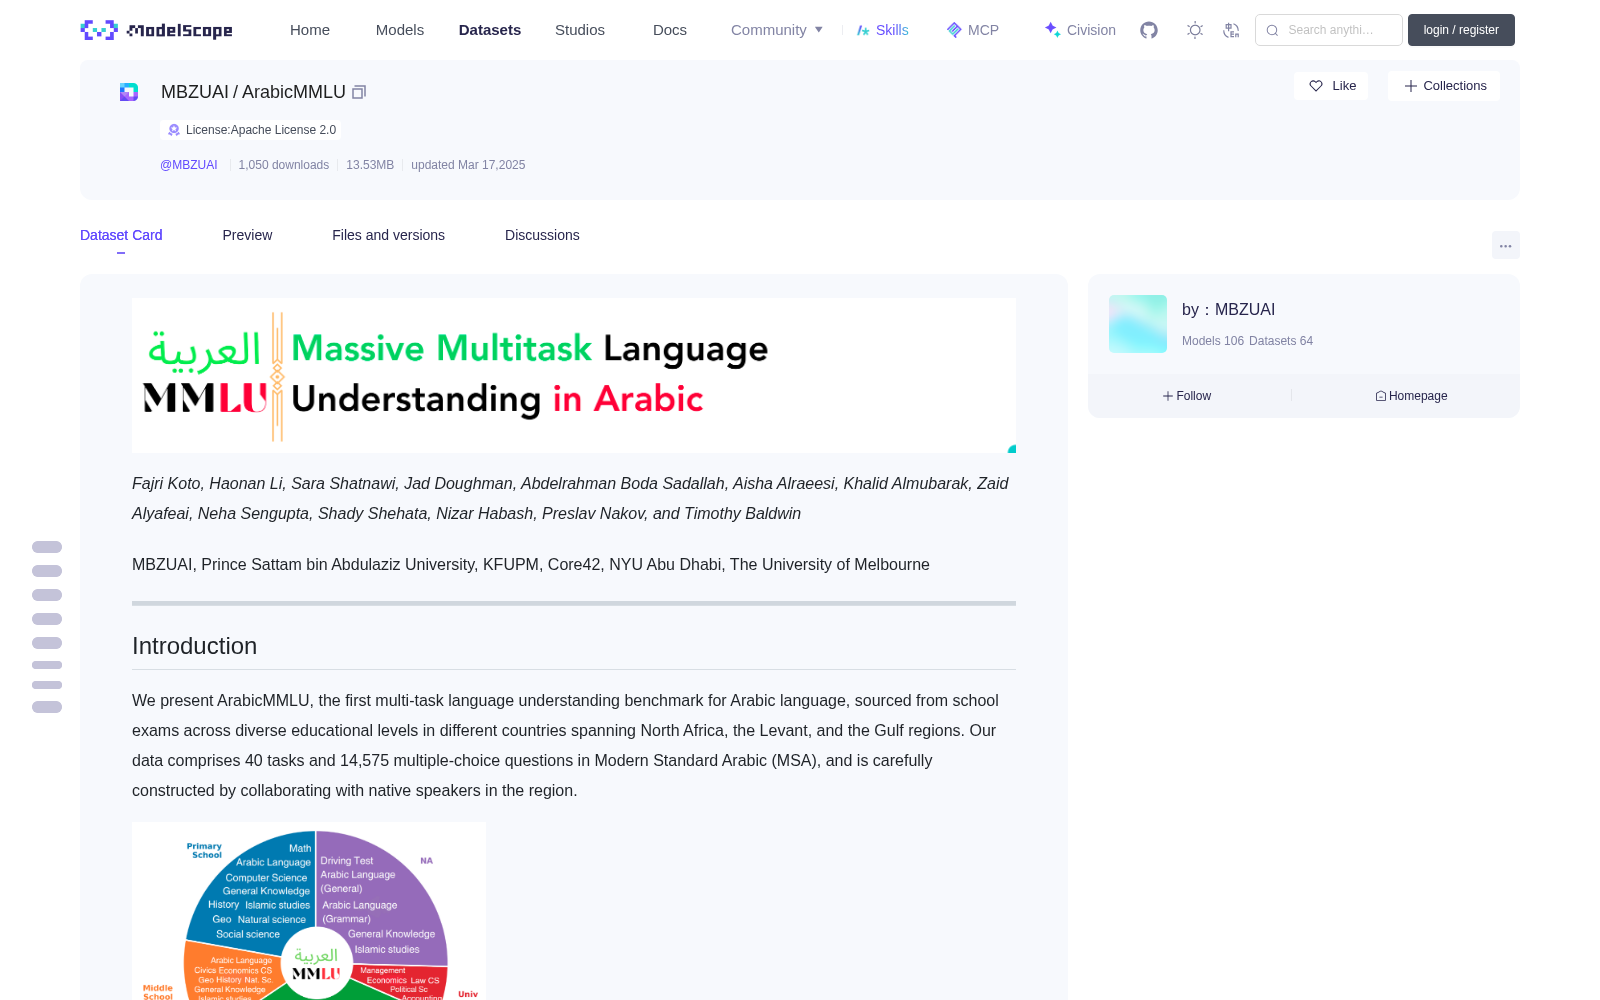Screen dimensions: 1600x1000
Task: Copy dataset name MBZUAI / ArabicMMLU
Action: click(x=359, y=92)
